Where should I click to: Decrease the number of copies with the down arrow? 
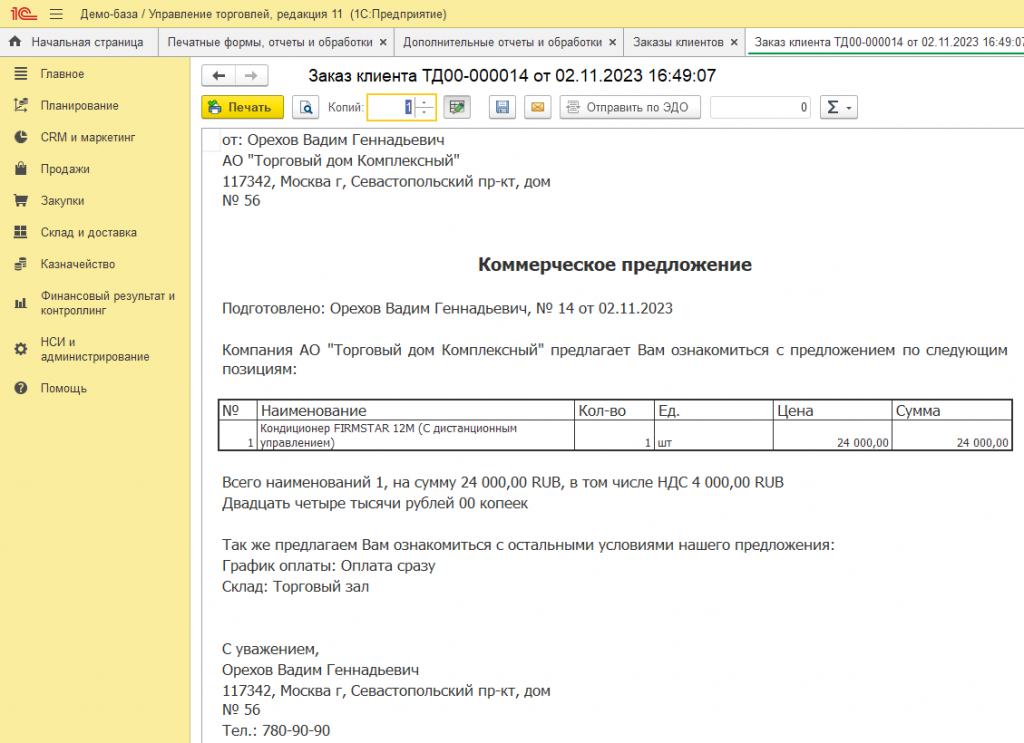426,113
